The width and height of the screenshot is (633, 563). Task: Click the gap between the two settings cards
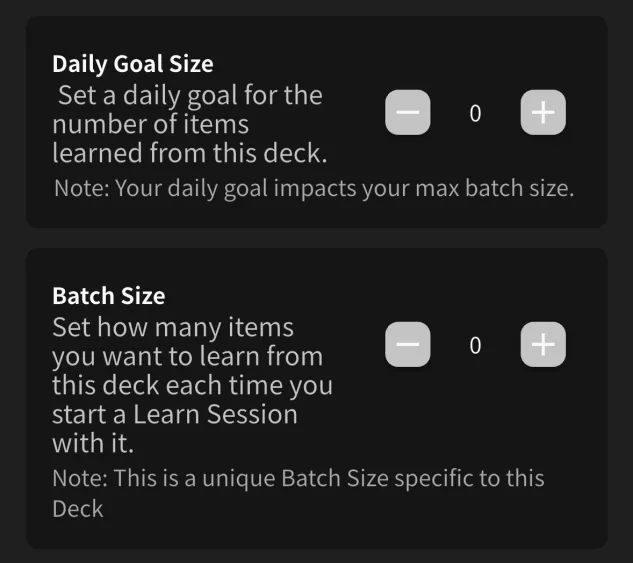[x=316, y=238]
